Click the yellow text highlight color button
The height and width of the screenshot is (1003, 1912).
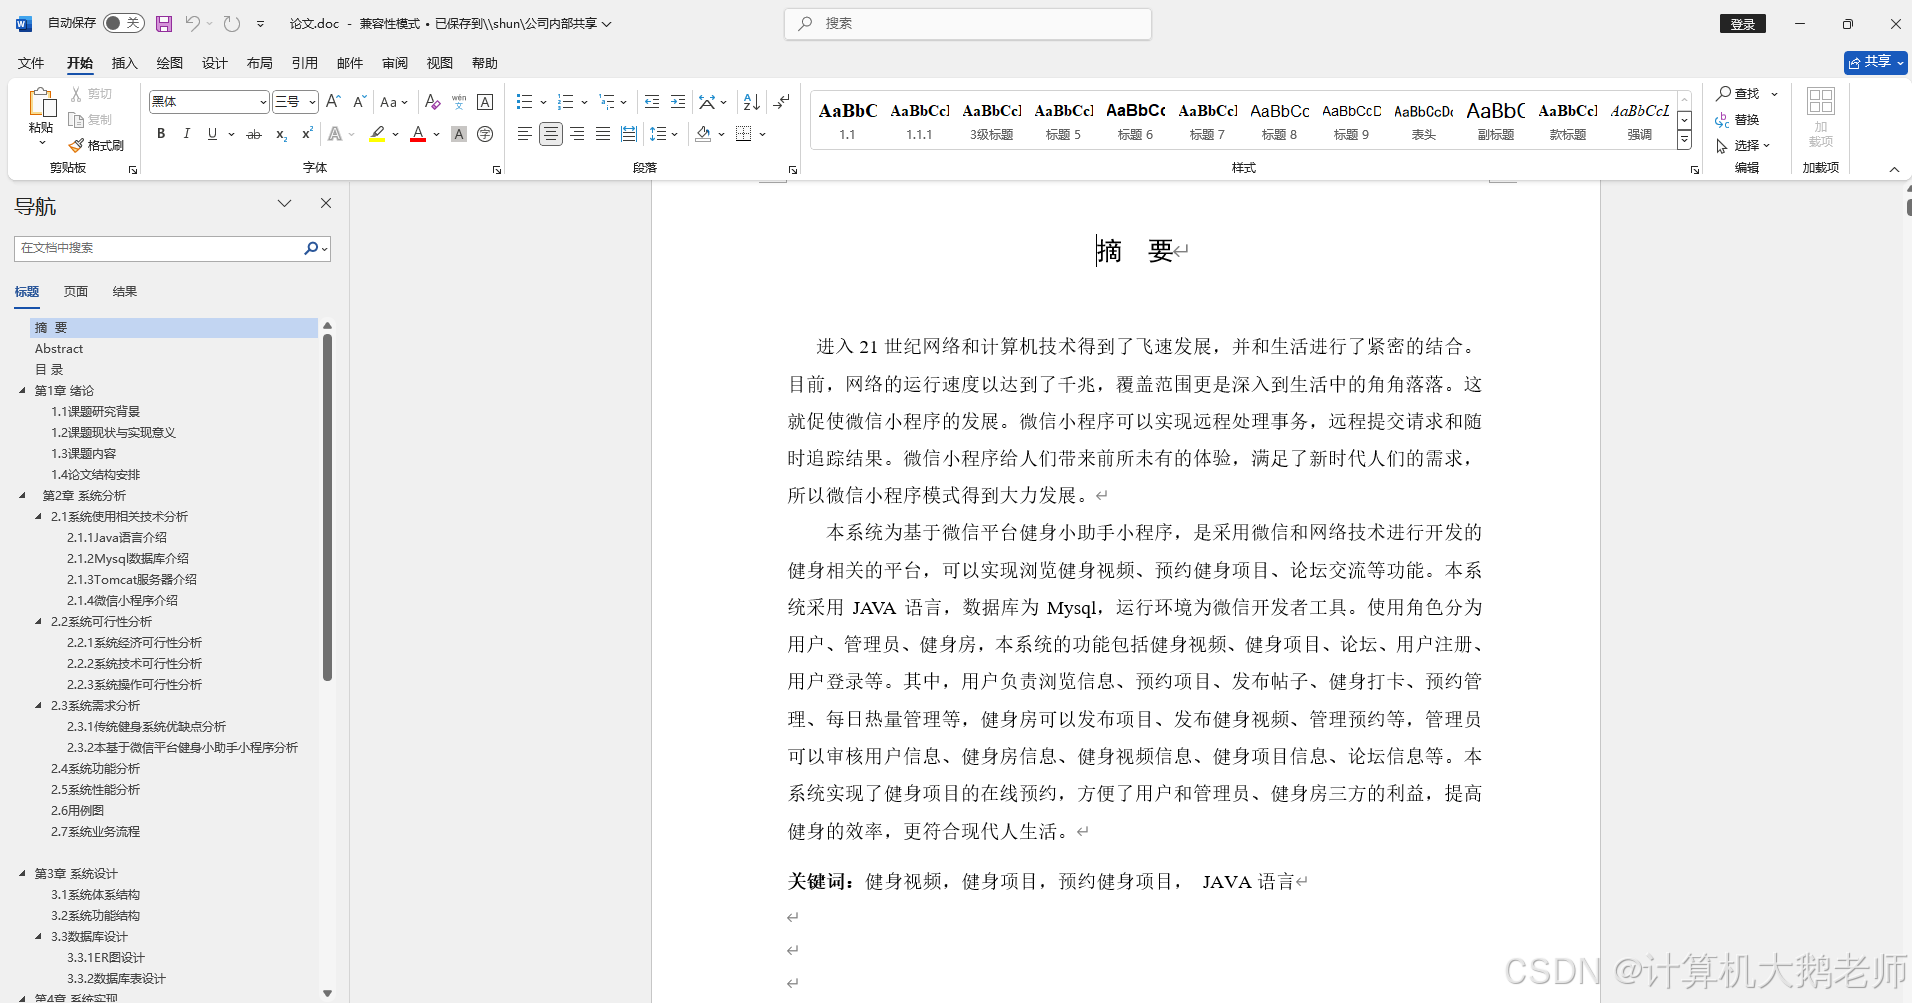(x=377, y=134)
